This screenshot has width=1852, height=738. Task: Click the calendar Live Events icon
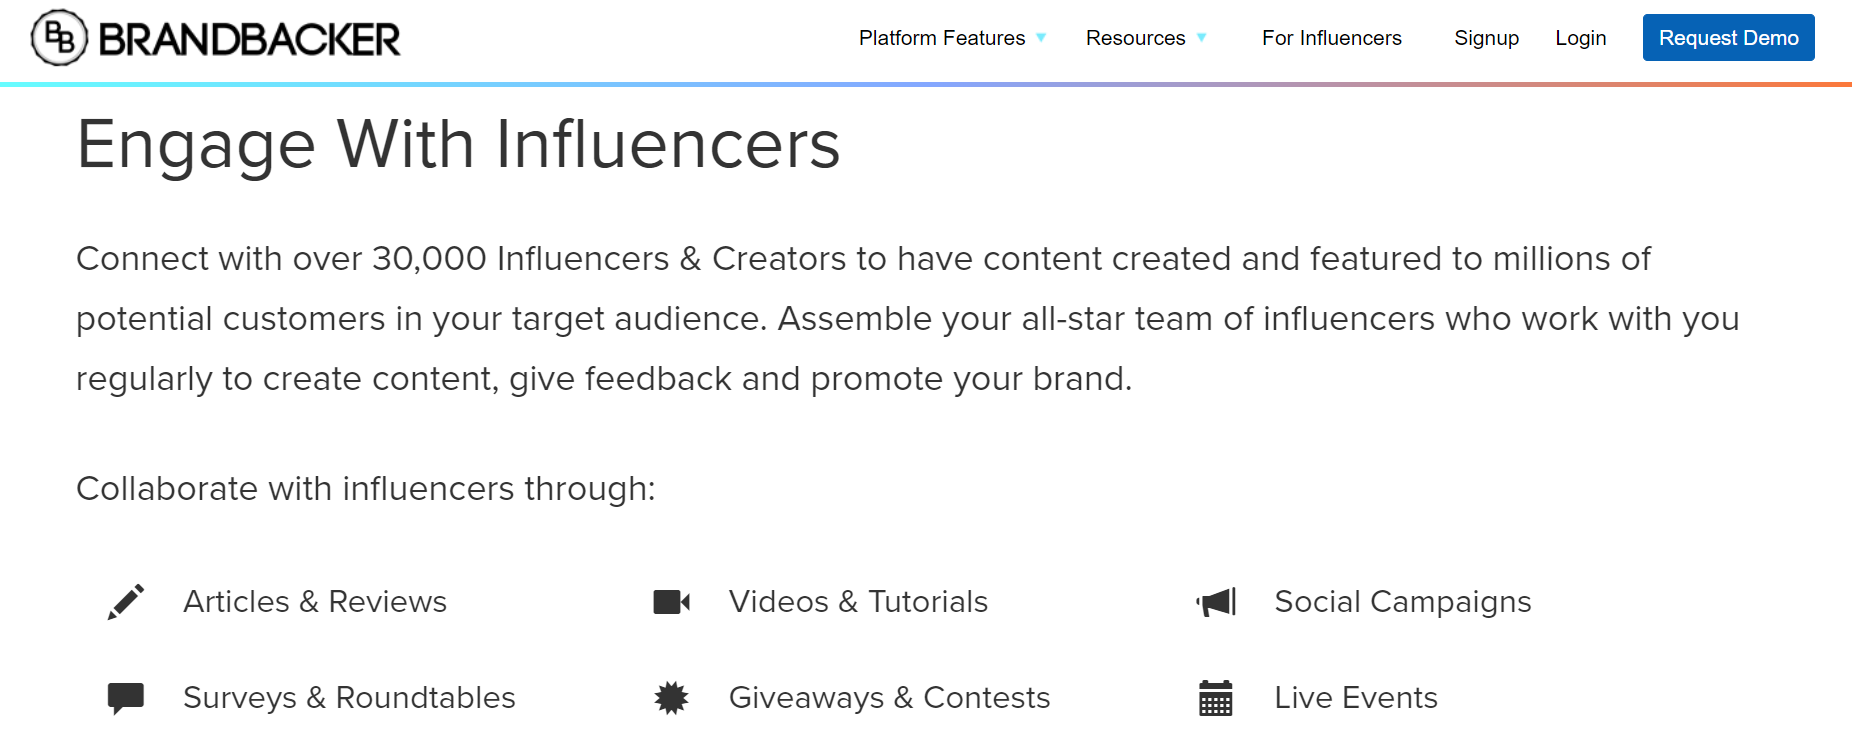[1215, 697]
